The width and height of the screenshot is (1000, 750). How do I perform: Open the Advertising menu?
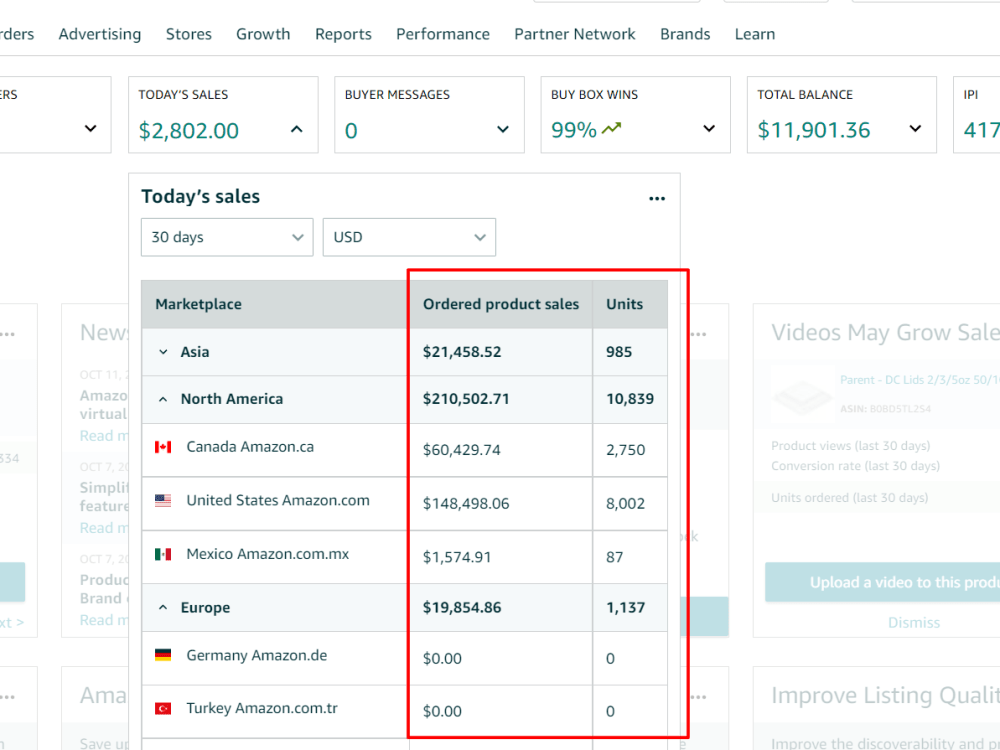coord(100,34)
